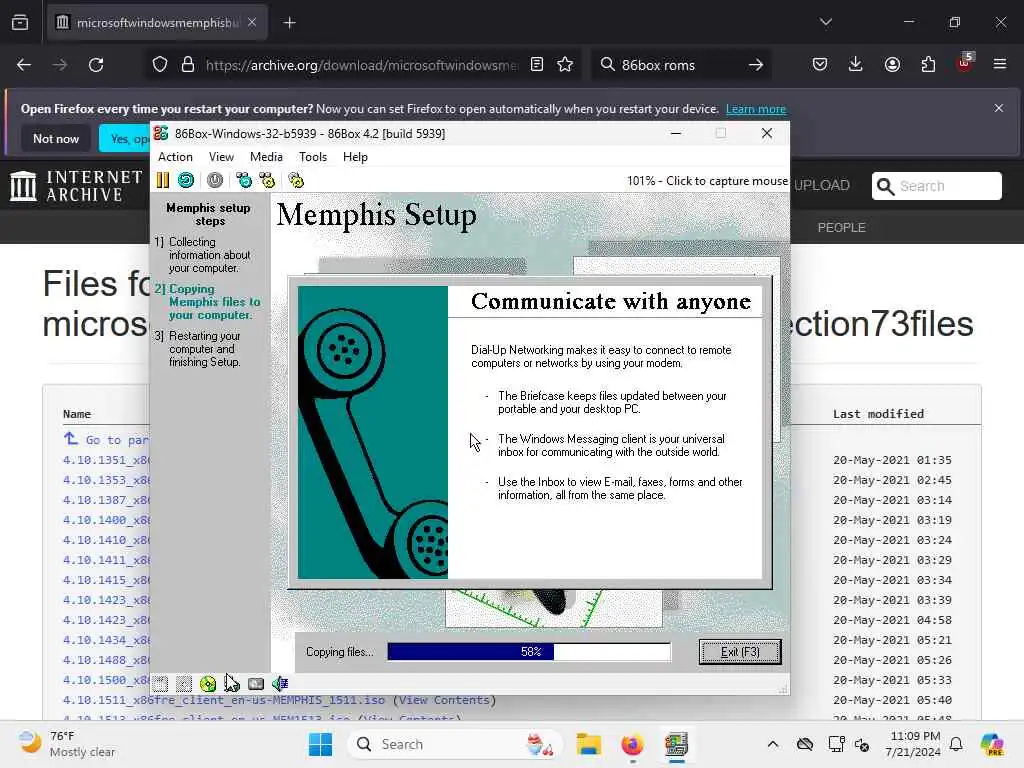
Task: Open the MEMPHIS_1511.iso file link
Action: [224, 699]
